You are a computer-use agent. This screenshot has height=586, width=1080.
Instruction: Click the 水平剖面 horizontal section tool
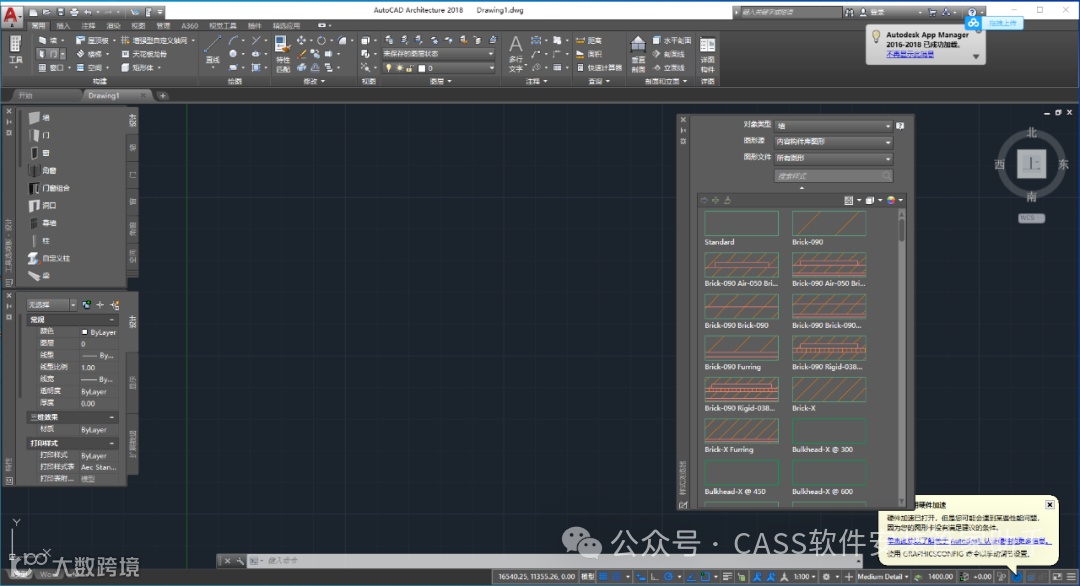pyautogui.click(x=672, y=41)
